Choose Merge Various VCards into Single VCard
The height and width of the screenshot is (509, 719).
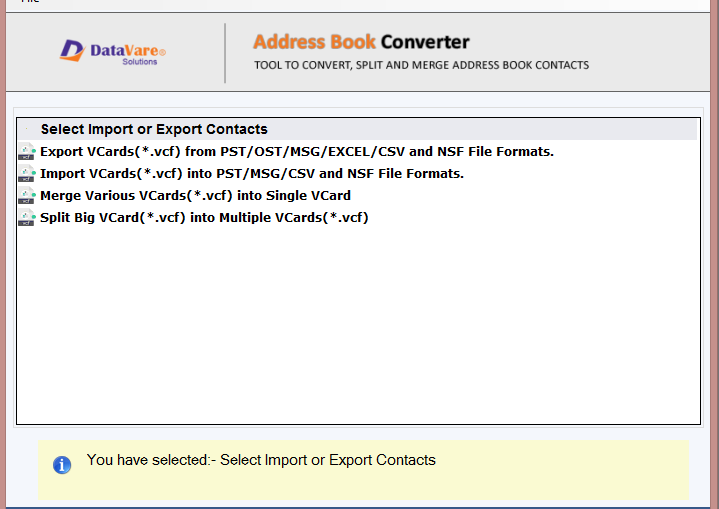pyautogui.click(x=195, y=196)
